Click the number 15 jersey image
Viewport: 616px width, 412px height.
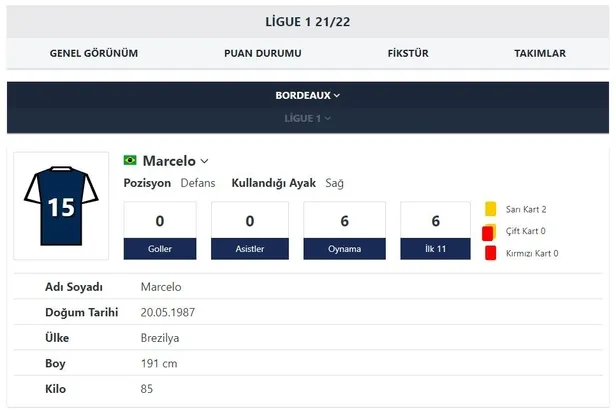tap(60, 206)
